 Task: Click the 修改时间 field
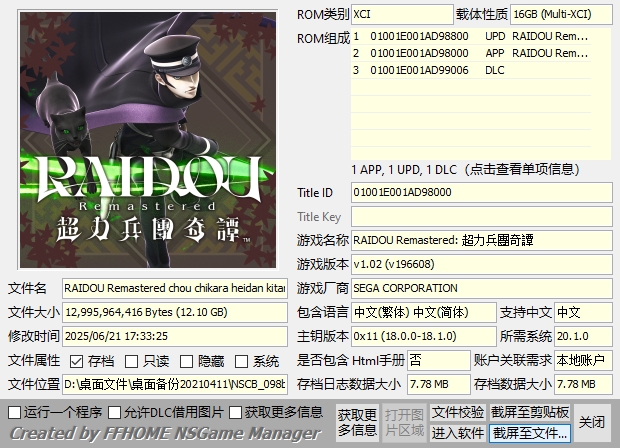point(175,336)
